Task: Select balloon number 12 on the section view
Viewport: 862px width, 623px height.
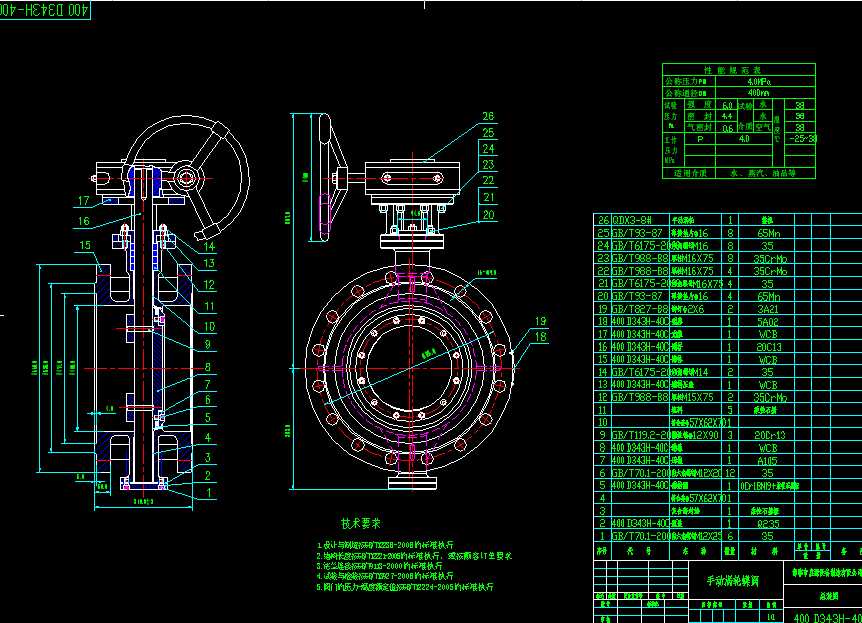Action: tap(209, 285)
